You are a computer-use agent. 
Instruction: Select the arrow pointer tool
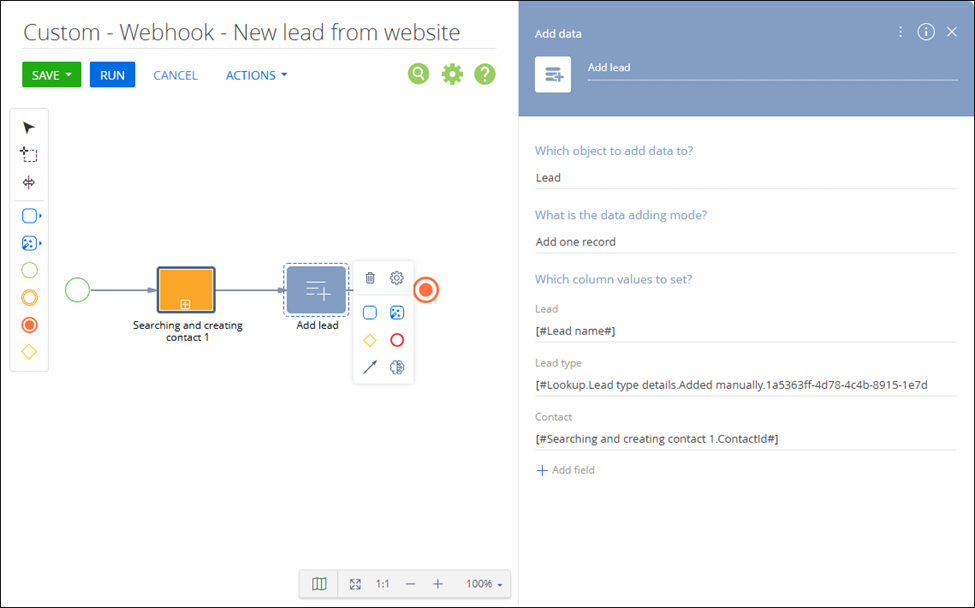29,127
